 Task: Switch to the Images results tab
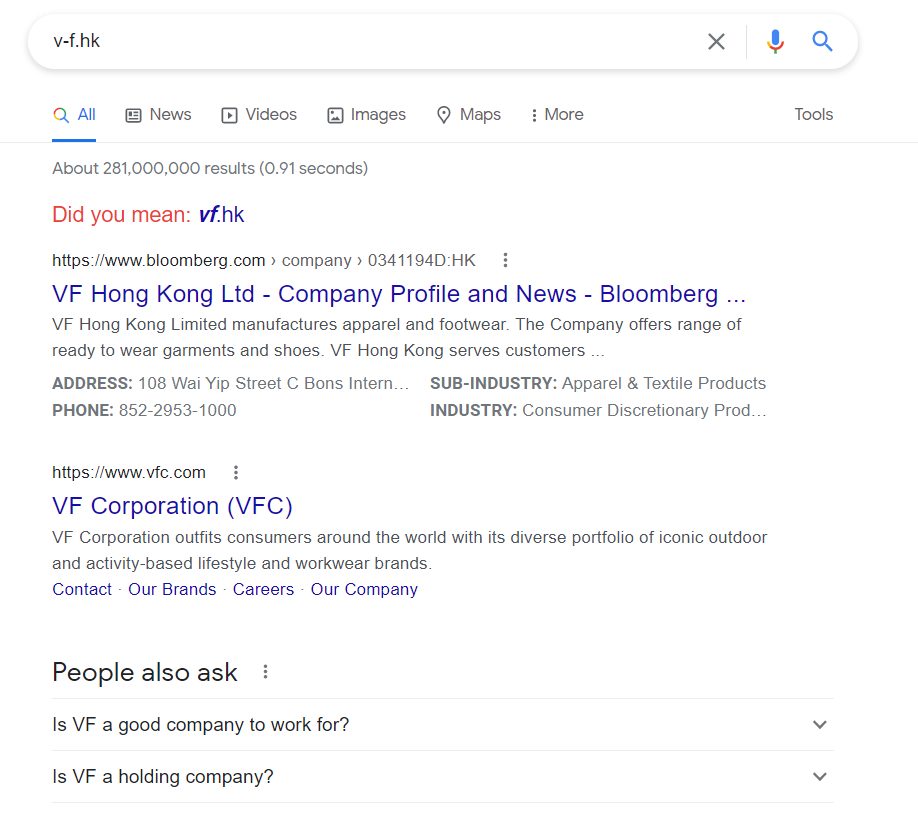[366, 115]
